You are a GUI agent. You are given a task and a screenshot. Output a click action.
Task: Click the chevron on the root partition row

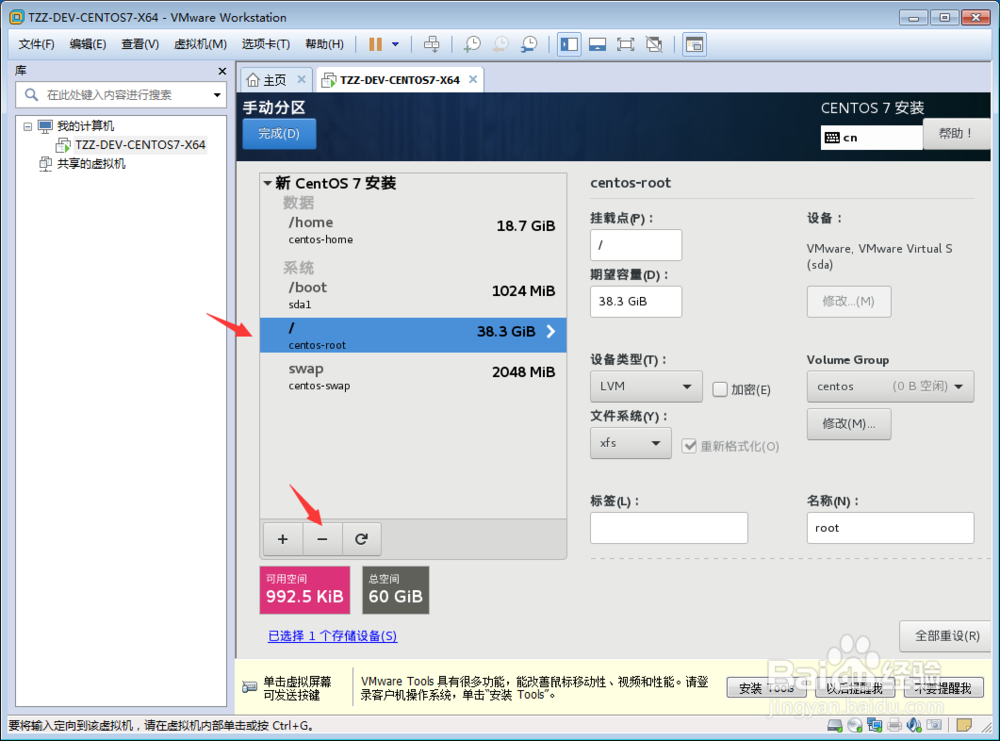(x=551, y=332)
